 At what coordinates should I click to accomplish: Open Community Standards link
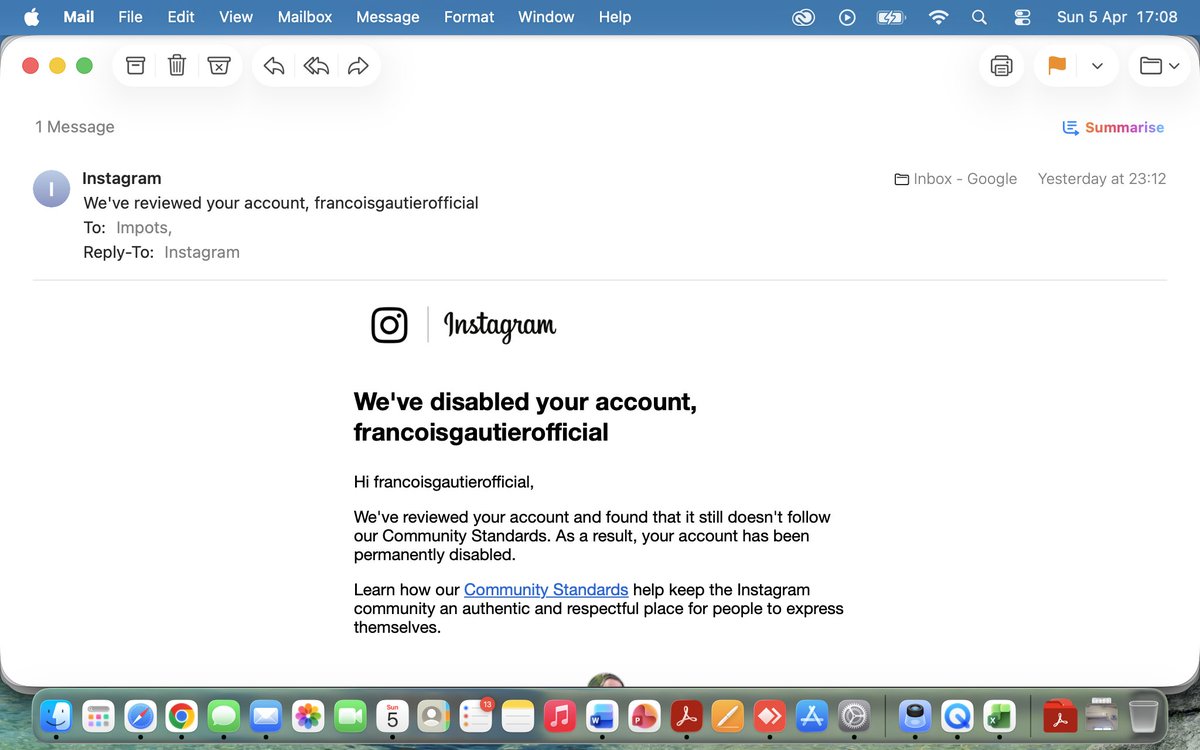[546, 590]
